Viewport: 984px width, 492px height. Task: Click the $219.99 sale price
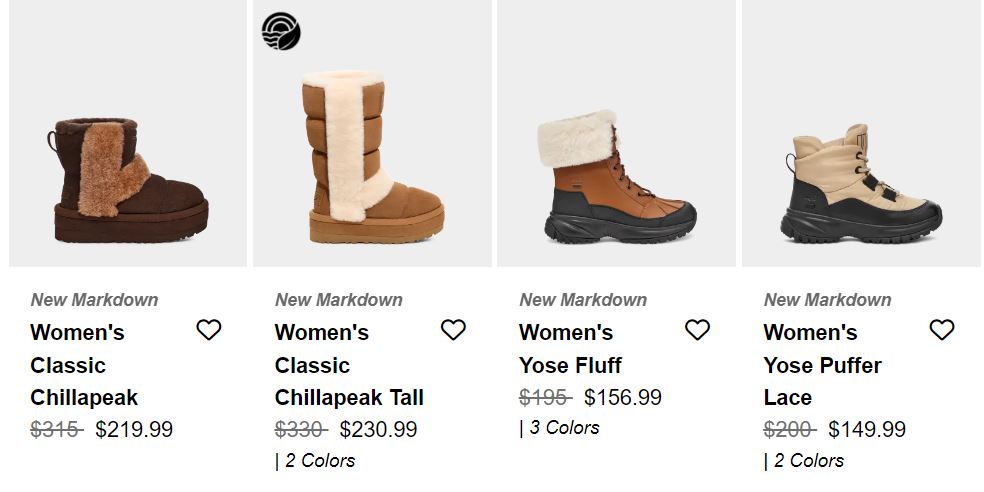(134, 429)
